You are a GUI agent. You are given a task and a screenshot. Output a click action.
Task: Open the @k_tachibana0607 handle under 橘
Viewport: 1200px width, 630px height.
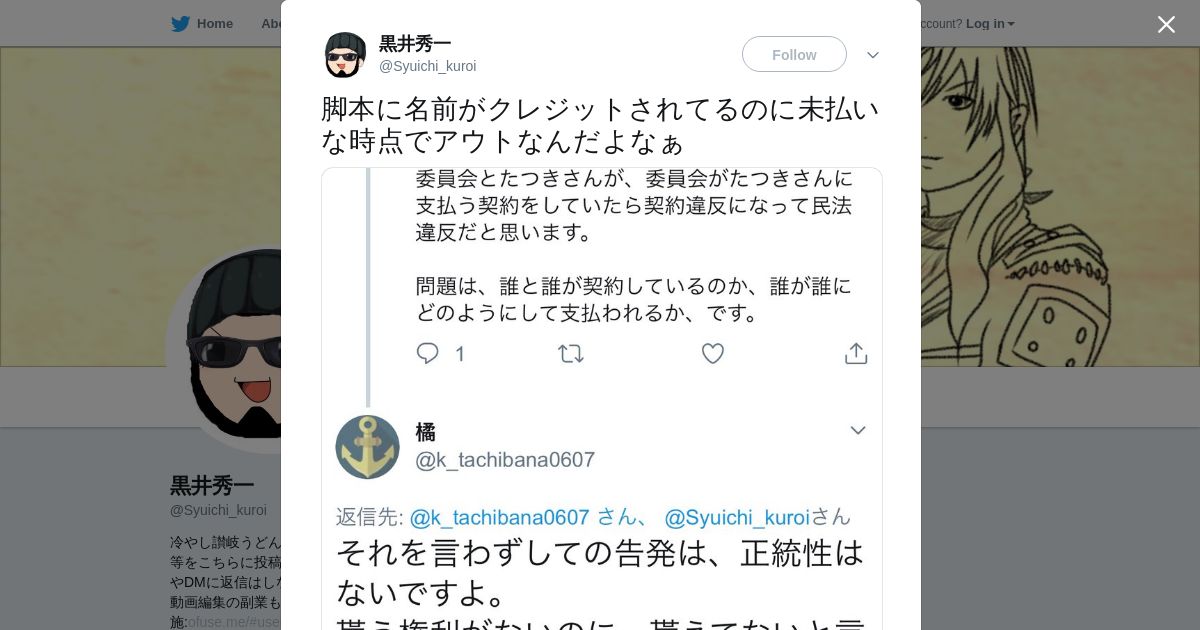tap(505, 460)
